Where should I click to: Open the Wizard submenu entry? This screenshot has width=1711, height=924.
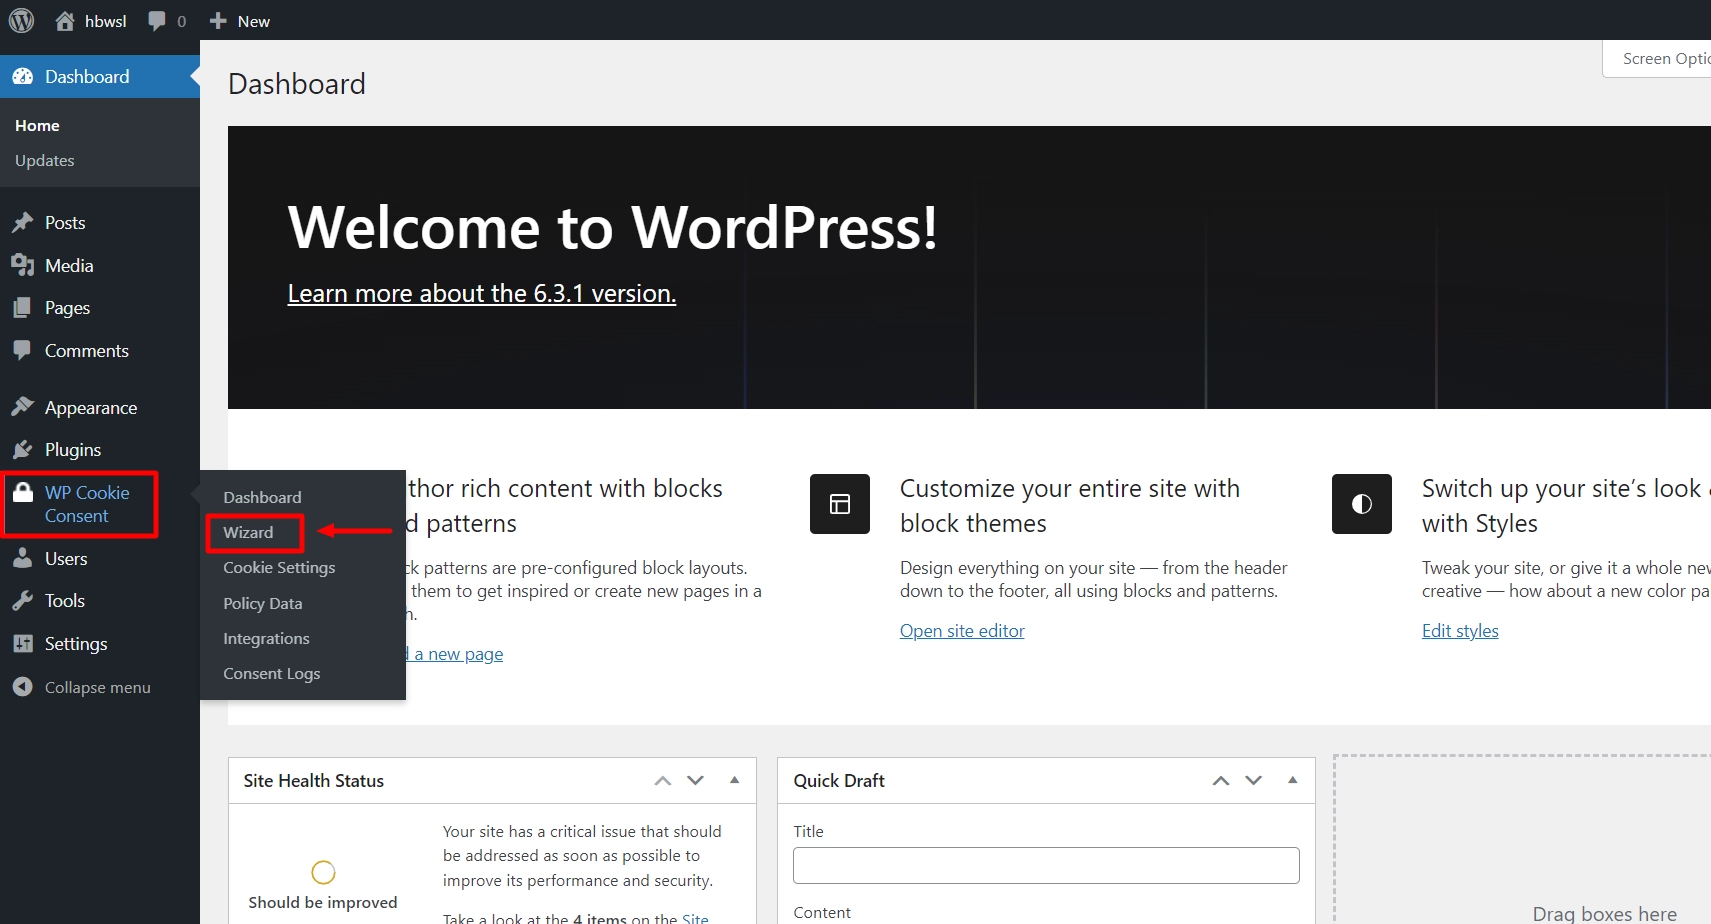coord(249,532)
